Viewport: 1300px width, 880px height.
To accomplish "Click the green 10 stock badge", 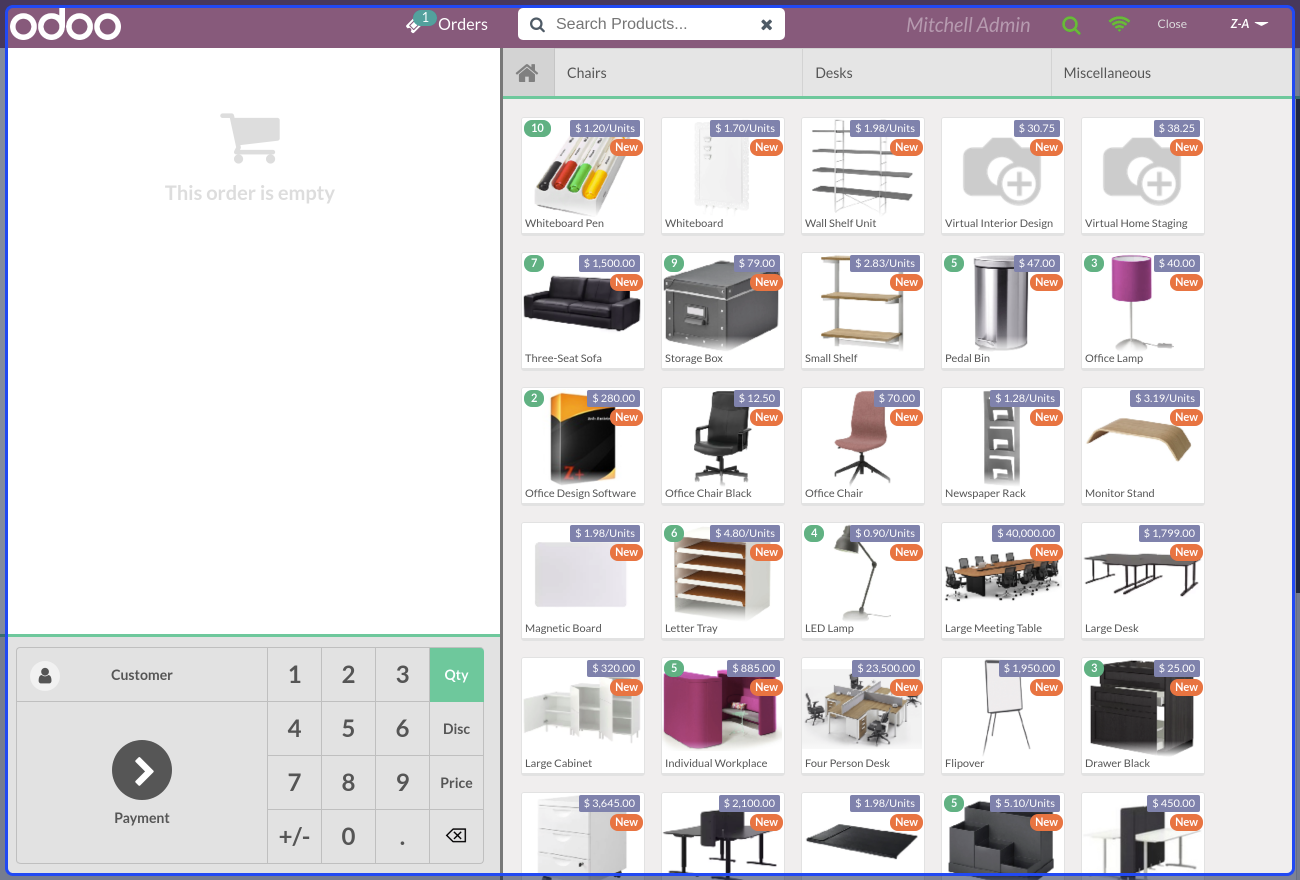I will (x=537, y=128).
